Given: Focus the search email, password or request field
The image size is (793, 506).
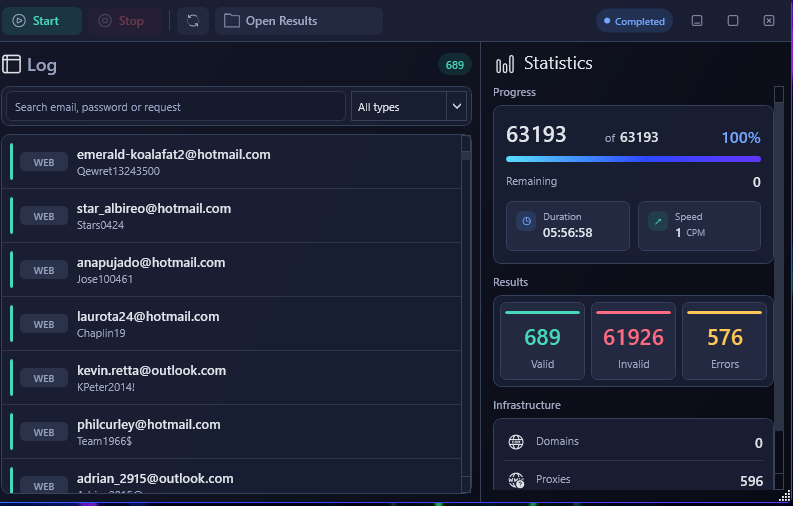Looking at the screenshot, I should 175,107.
